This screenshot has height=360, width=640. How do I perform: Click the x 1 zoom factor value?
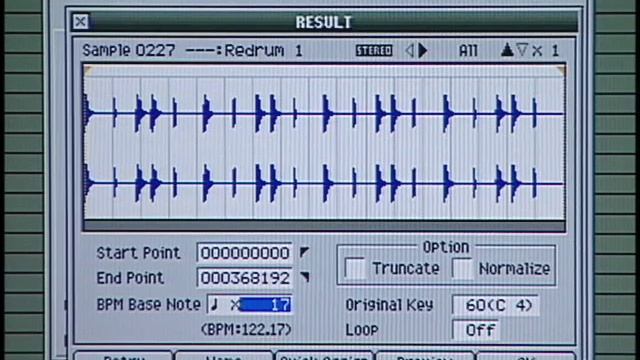click(546, 51)
